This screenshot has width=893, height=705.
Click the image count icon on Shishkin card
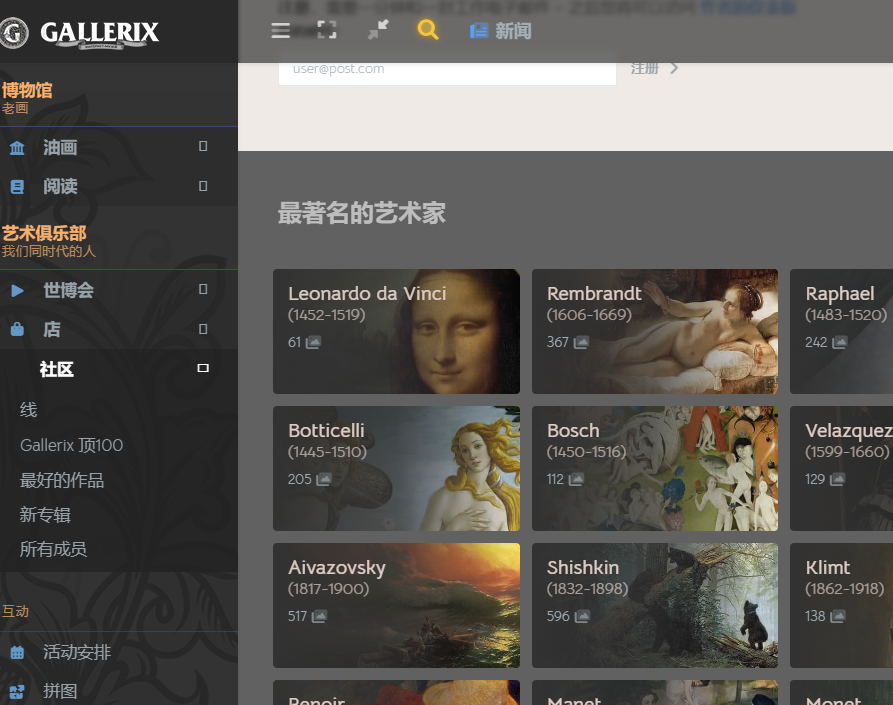point(582,616)
